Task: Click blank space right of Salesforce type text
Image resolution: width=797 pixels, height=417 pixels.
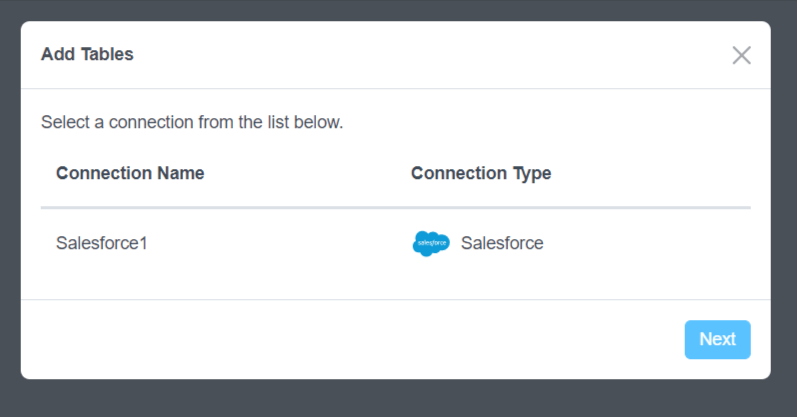Action: [x=650, y=243]
